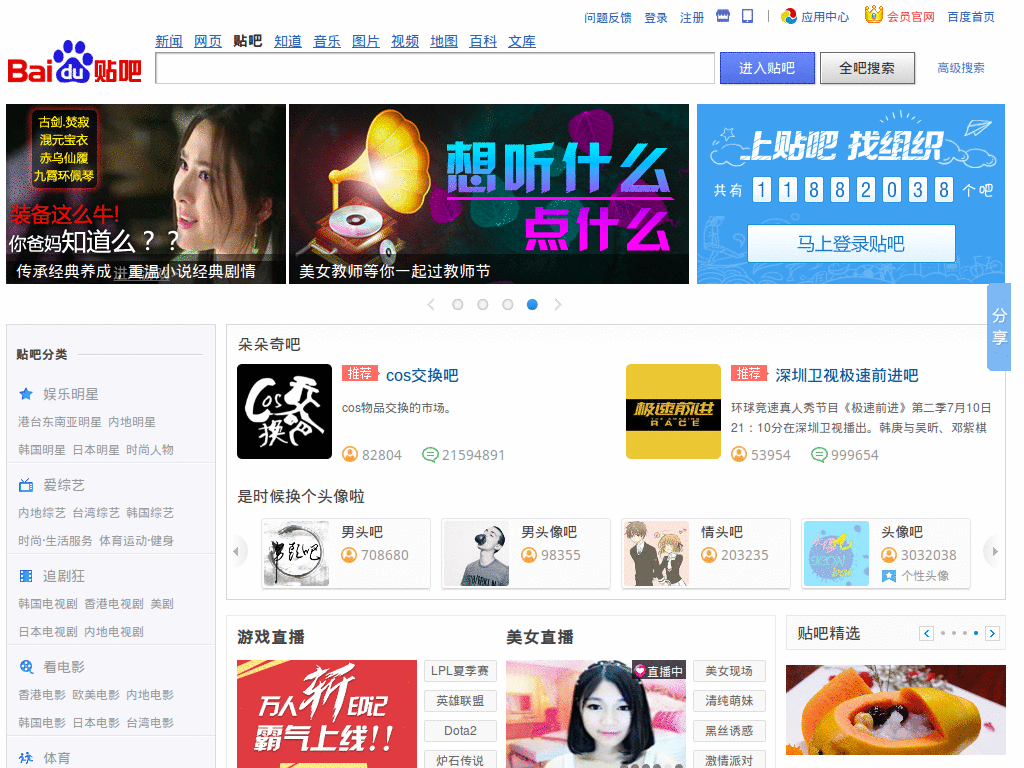This screenshot has width=1024, height=768.
Task: Switch to 百科 tab
Action: click(483, 41)
